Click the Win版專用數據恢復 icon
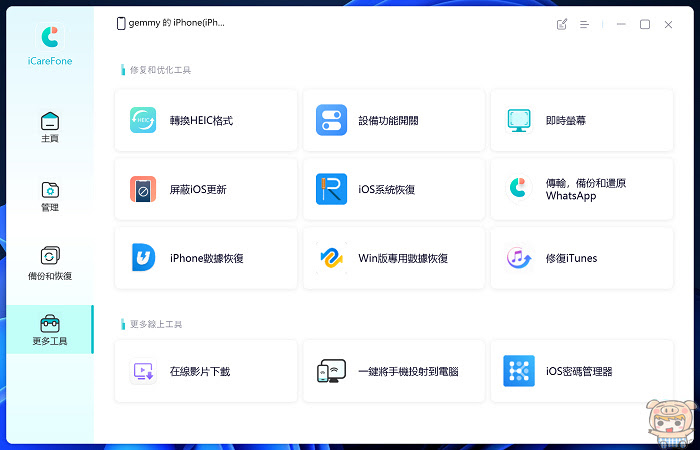The height and width of the screenshot is (450, 700). 331,258
